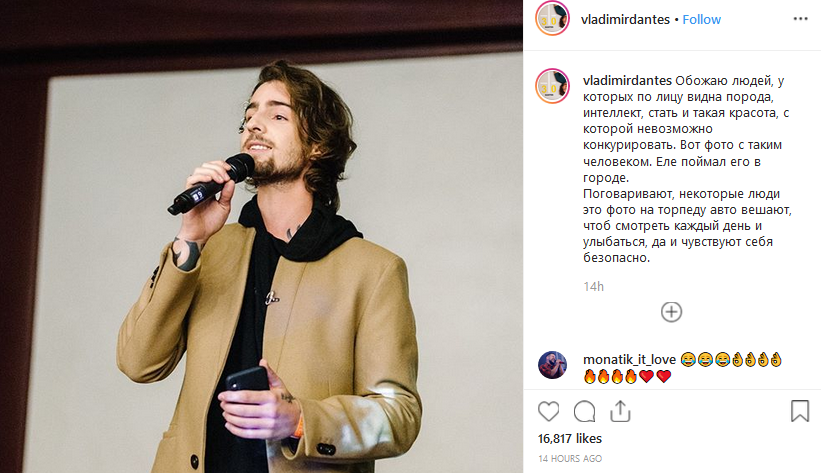Select the microphone in the photo

tap(211, 184)
